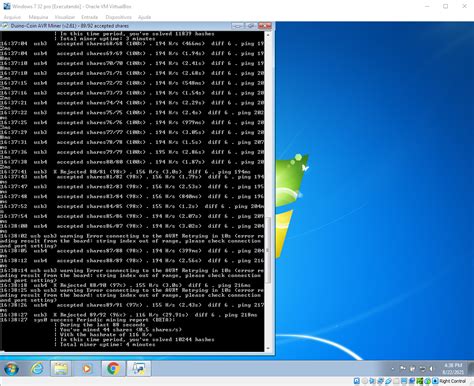474x386 pixels.
Task: Open the Visualizar menu
Action: click(x=65, y=17)
